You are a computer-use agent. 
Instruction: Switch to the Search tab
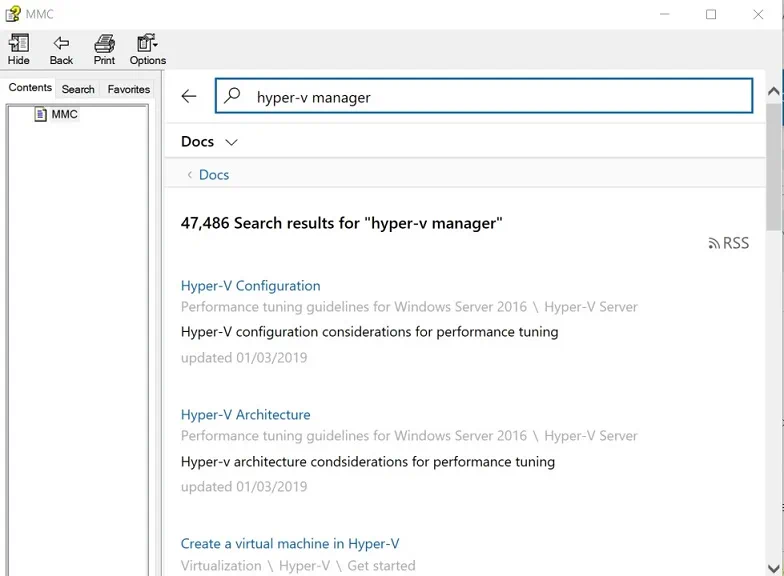coord(78,89)
